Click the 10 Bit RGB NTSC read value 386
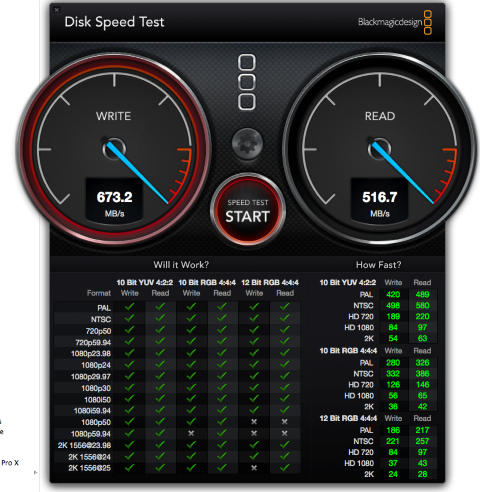480x492 pixels. point(422,374)
